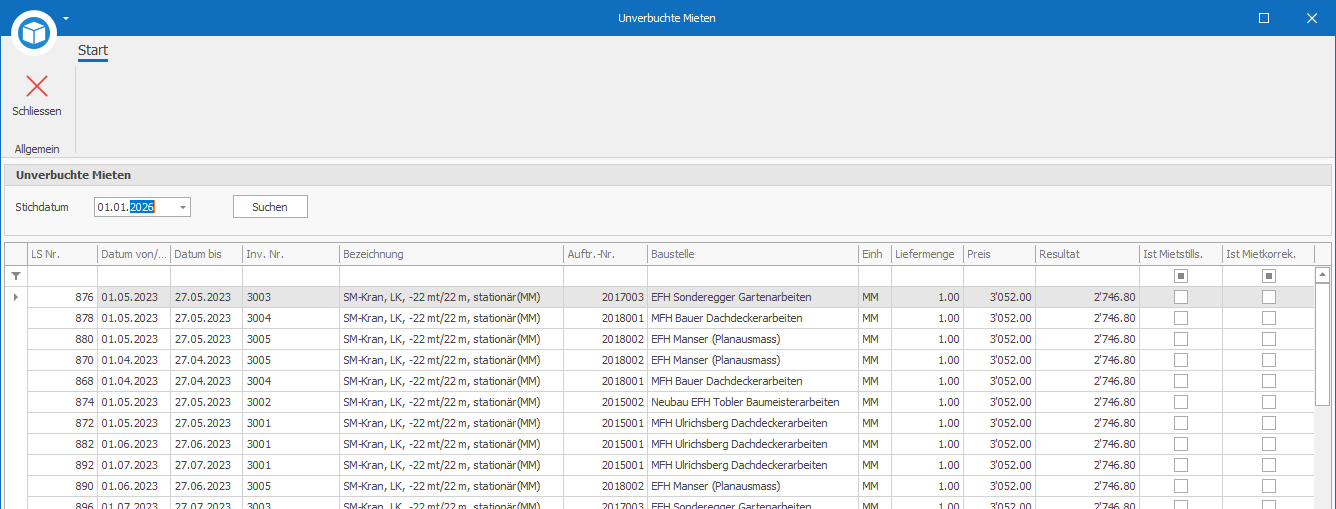Click the Einh column header
The image size is (1336, 509).
pos(874,254)
